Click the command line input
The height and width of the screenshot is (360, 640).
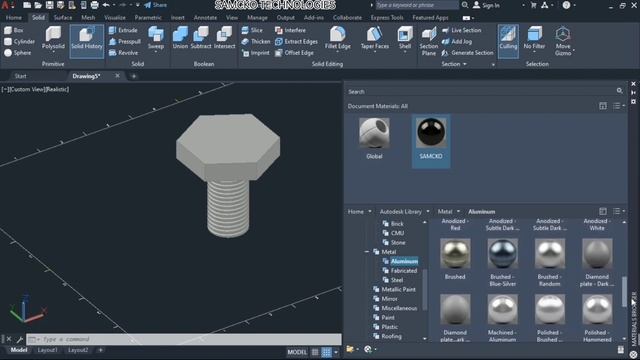184,339
